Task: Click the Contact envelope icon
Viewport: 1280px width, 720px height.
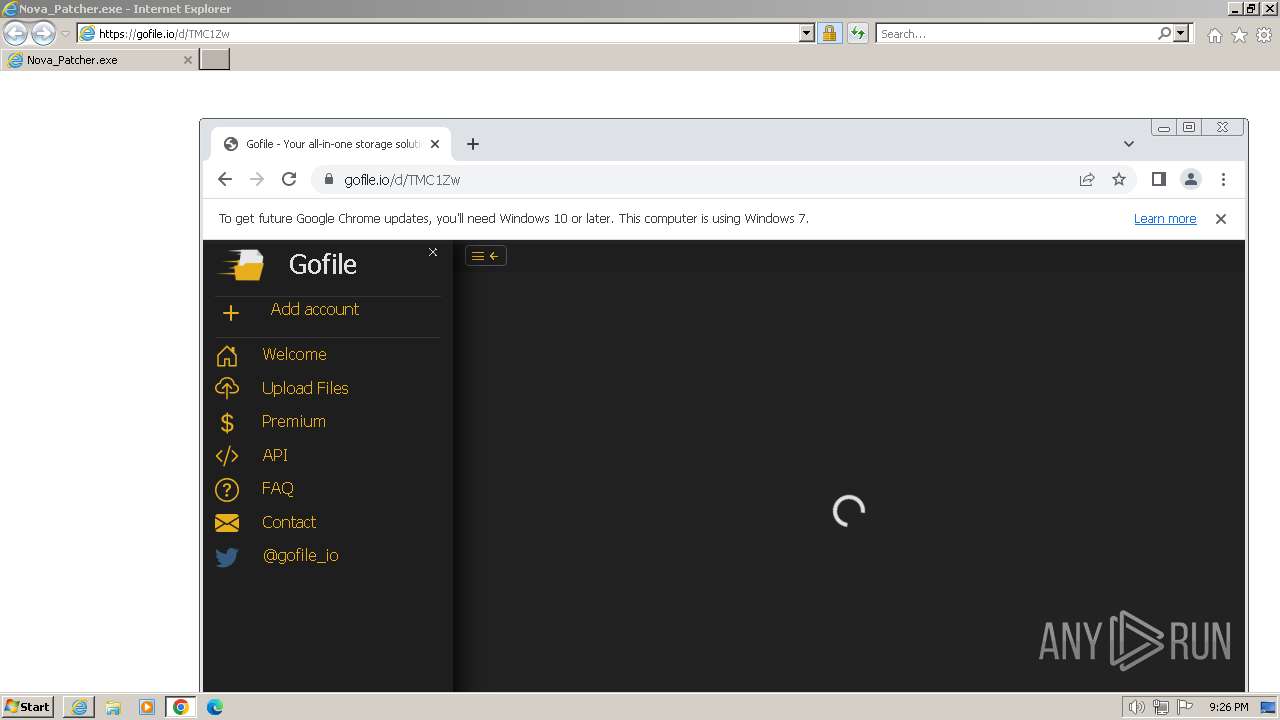Action: (227, 523)
